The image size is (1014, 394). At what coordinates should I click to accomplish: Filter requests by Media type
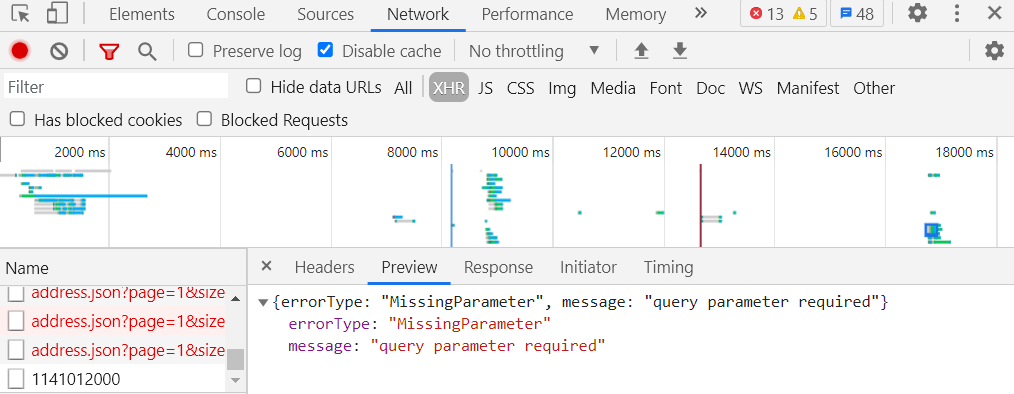click(x=613, y=88)
